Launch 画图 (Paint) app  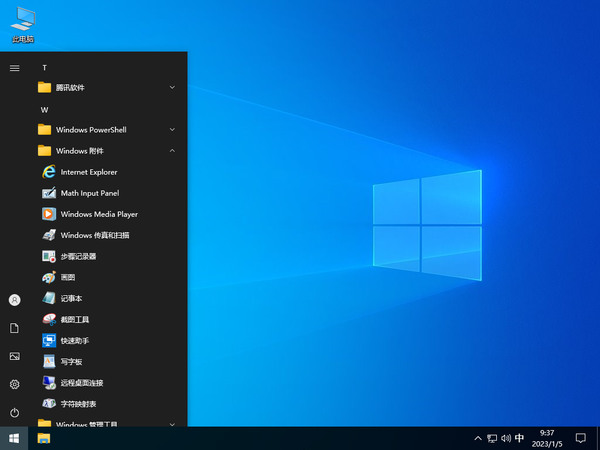click(x=67, y=277)
